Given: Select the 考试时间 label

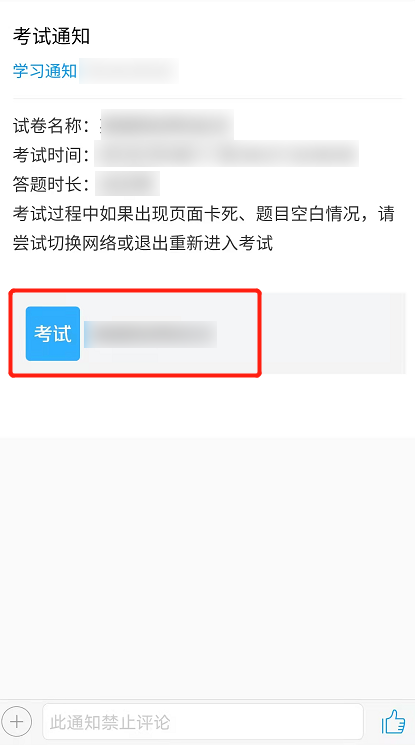Looking at the screenshot, I should [51, 155].
